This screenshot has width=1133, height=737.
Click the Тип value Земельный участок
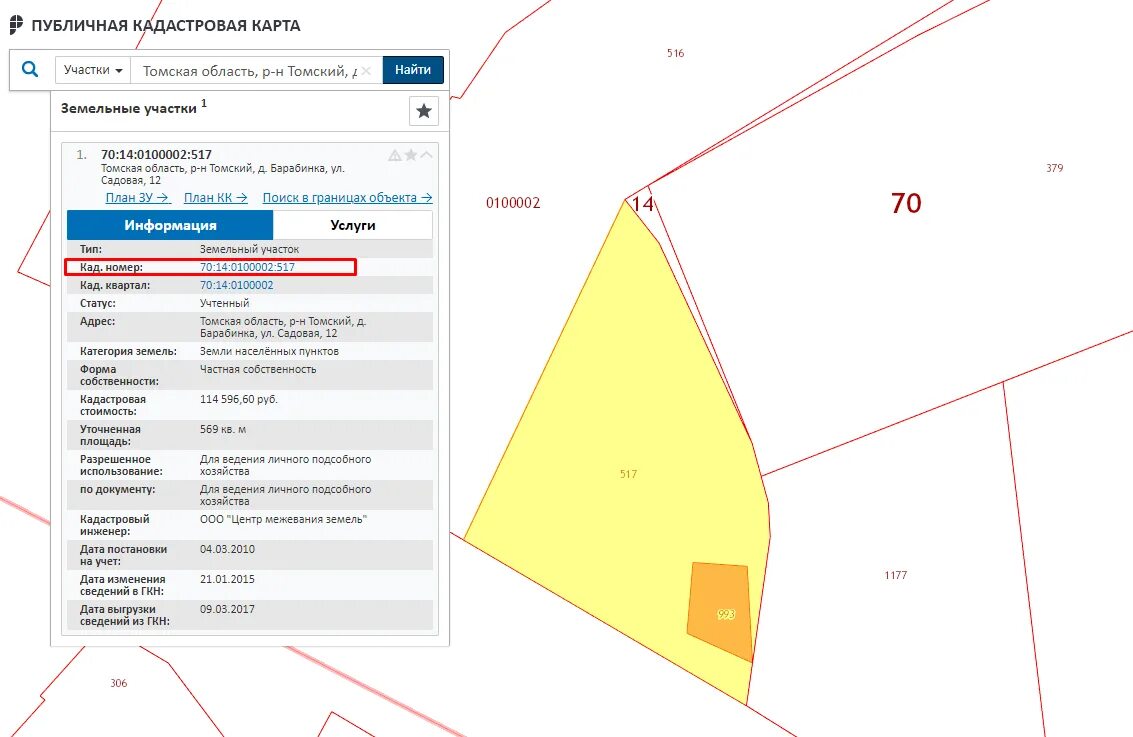249,249
